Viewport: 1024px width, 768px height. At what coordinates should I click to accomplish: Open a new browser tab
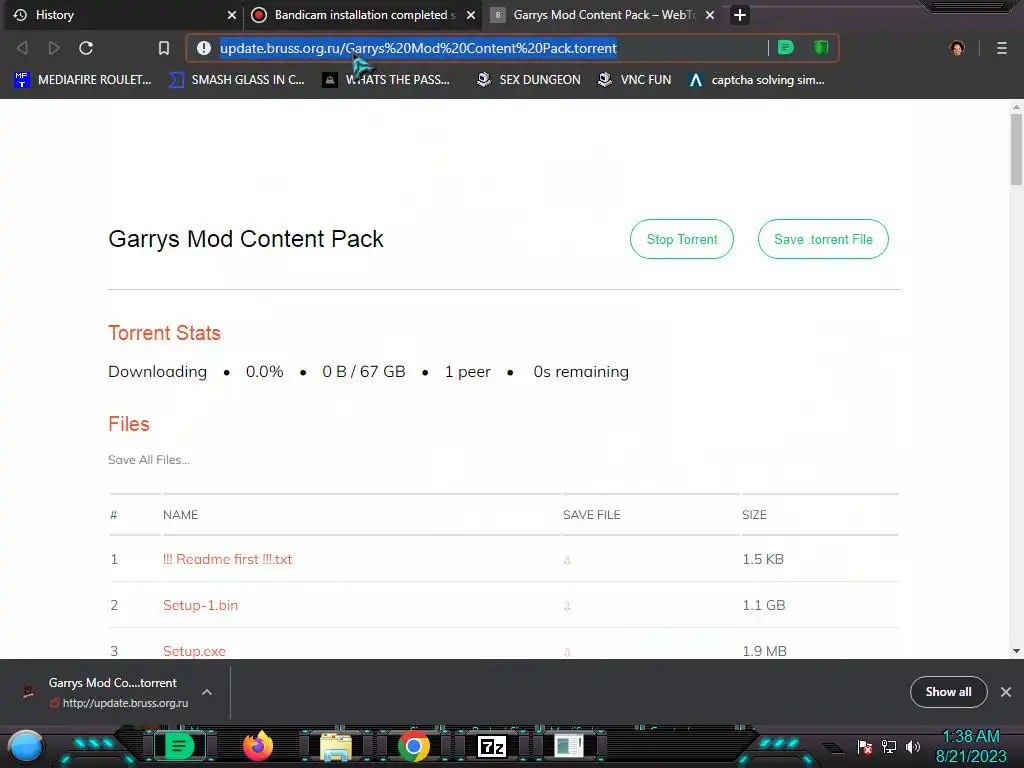[x=739, y=15]
